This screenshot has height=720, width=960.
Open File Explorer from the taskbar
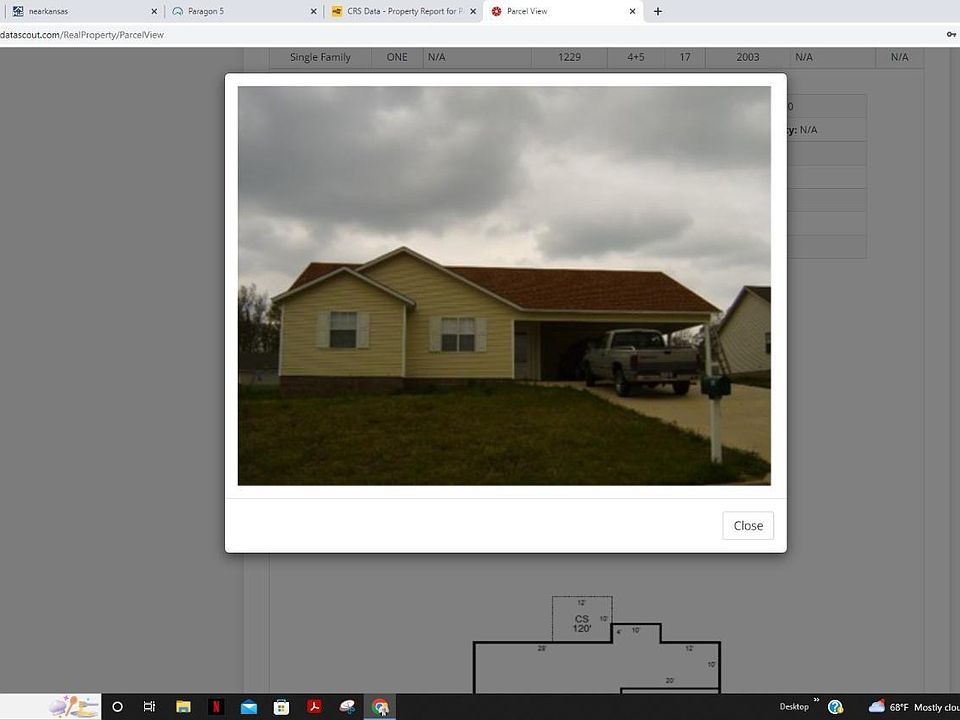pos(183,707)
